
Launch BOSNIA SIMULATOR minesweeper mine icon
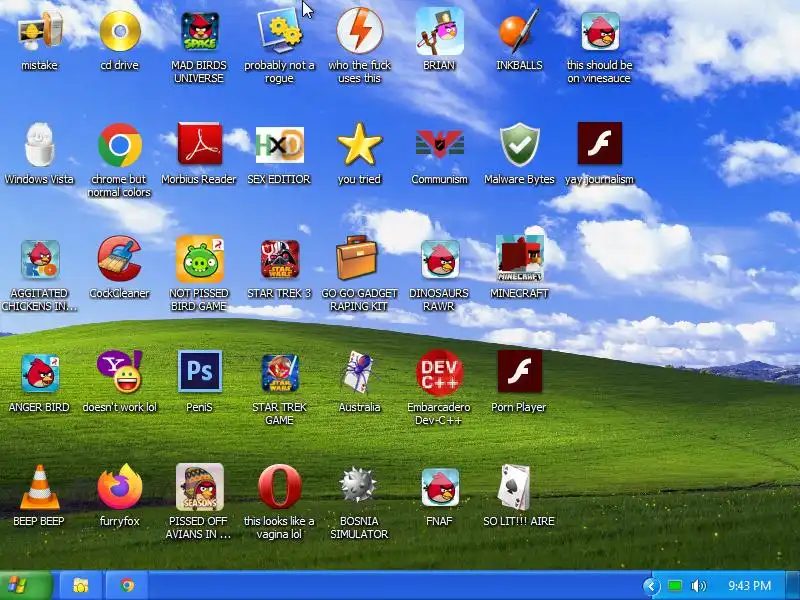click(x=359, y=486)
